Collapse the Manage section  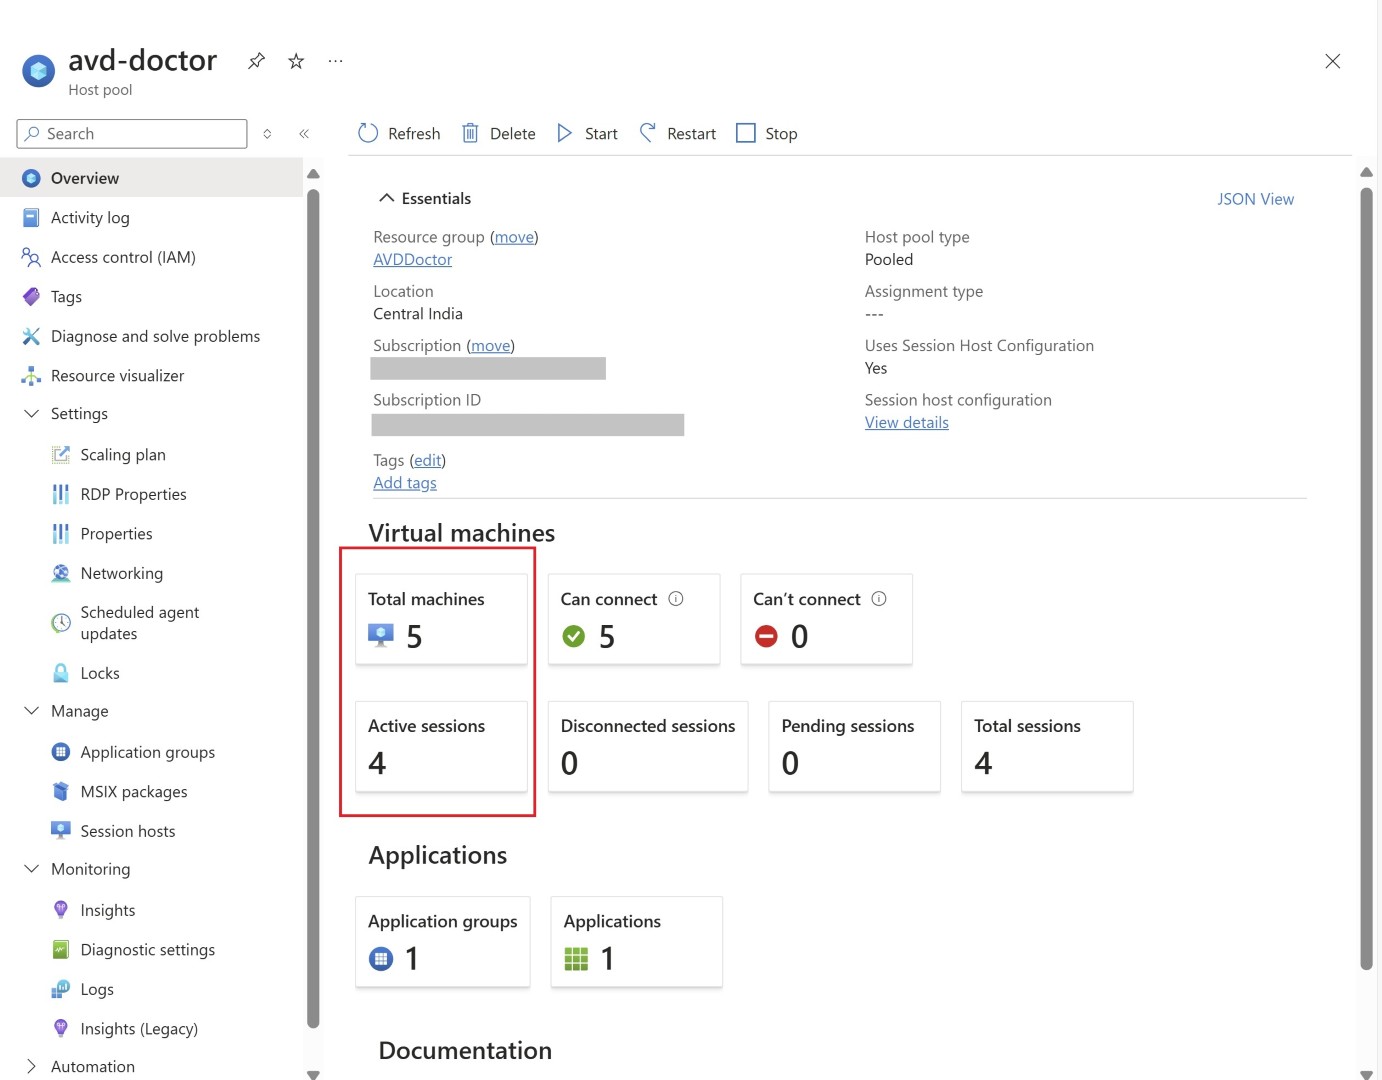[32, 711]
